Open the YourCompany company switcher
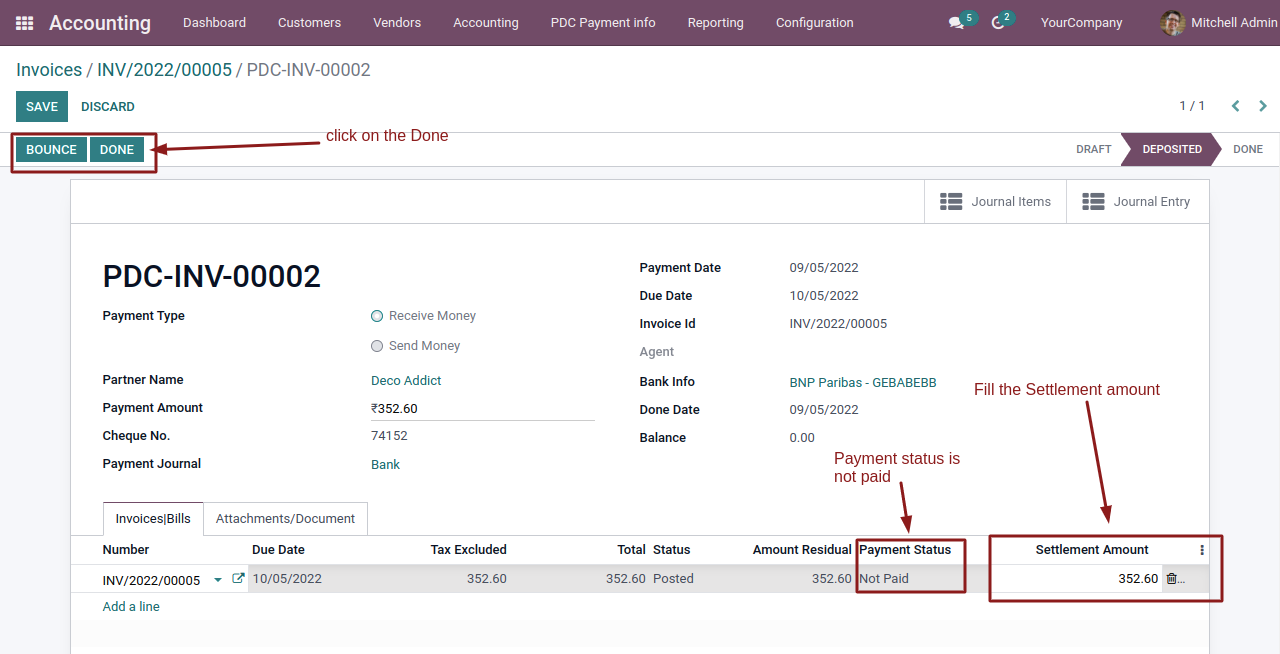The image size is (1280, 654). 1081,23
